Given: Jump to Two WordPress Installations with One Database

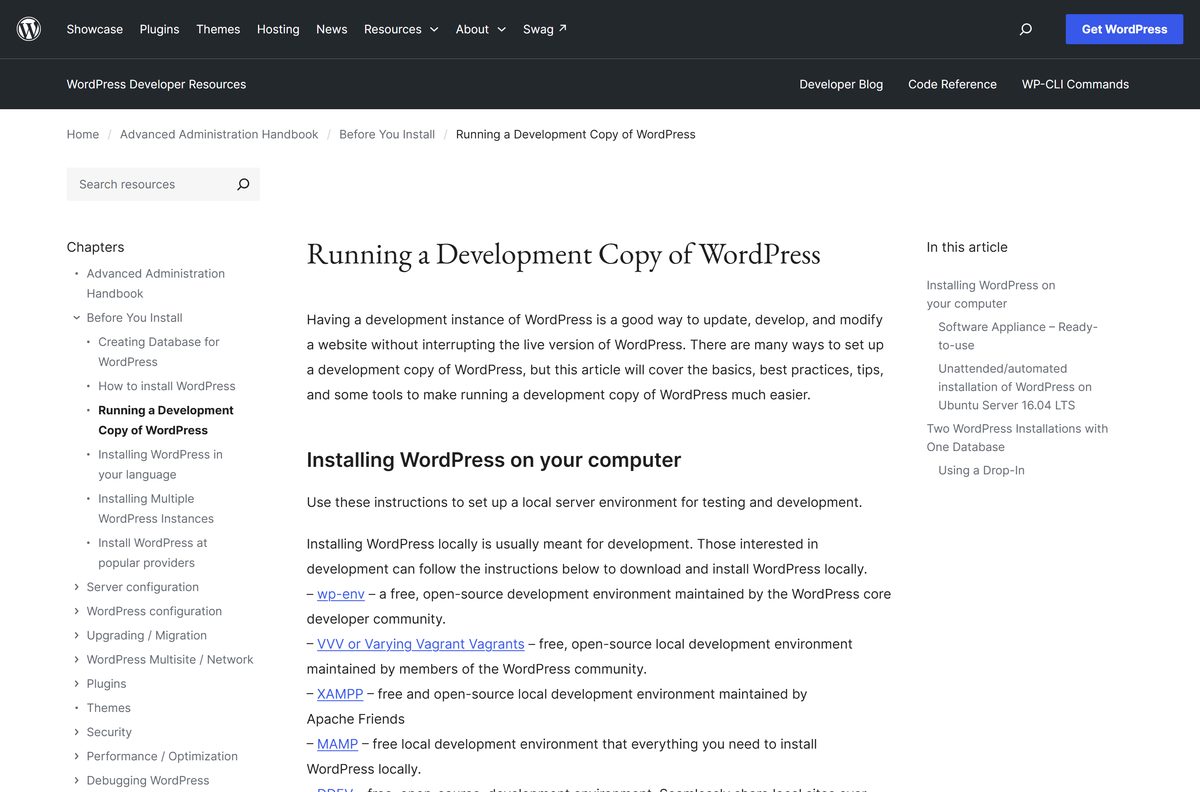Looking at the screenshot, I should (x=1017, y=438).
